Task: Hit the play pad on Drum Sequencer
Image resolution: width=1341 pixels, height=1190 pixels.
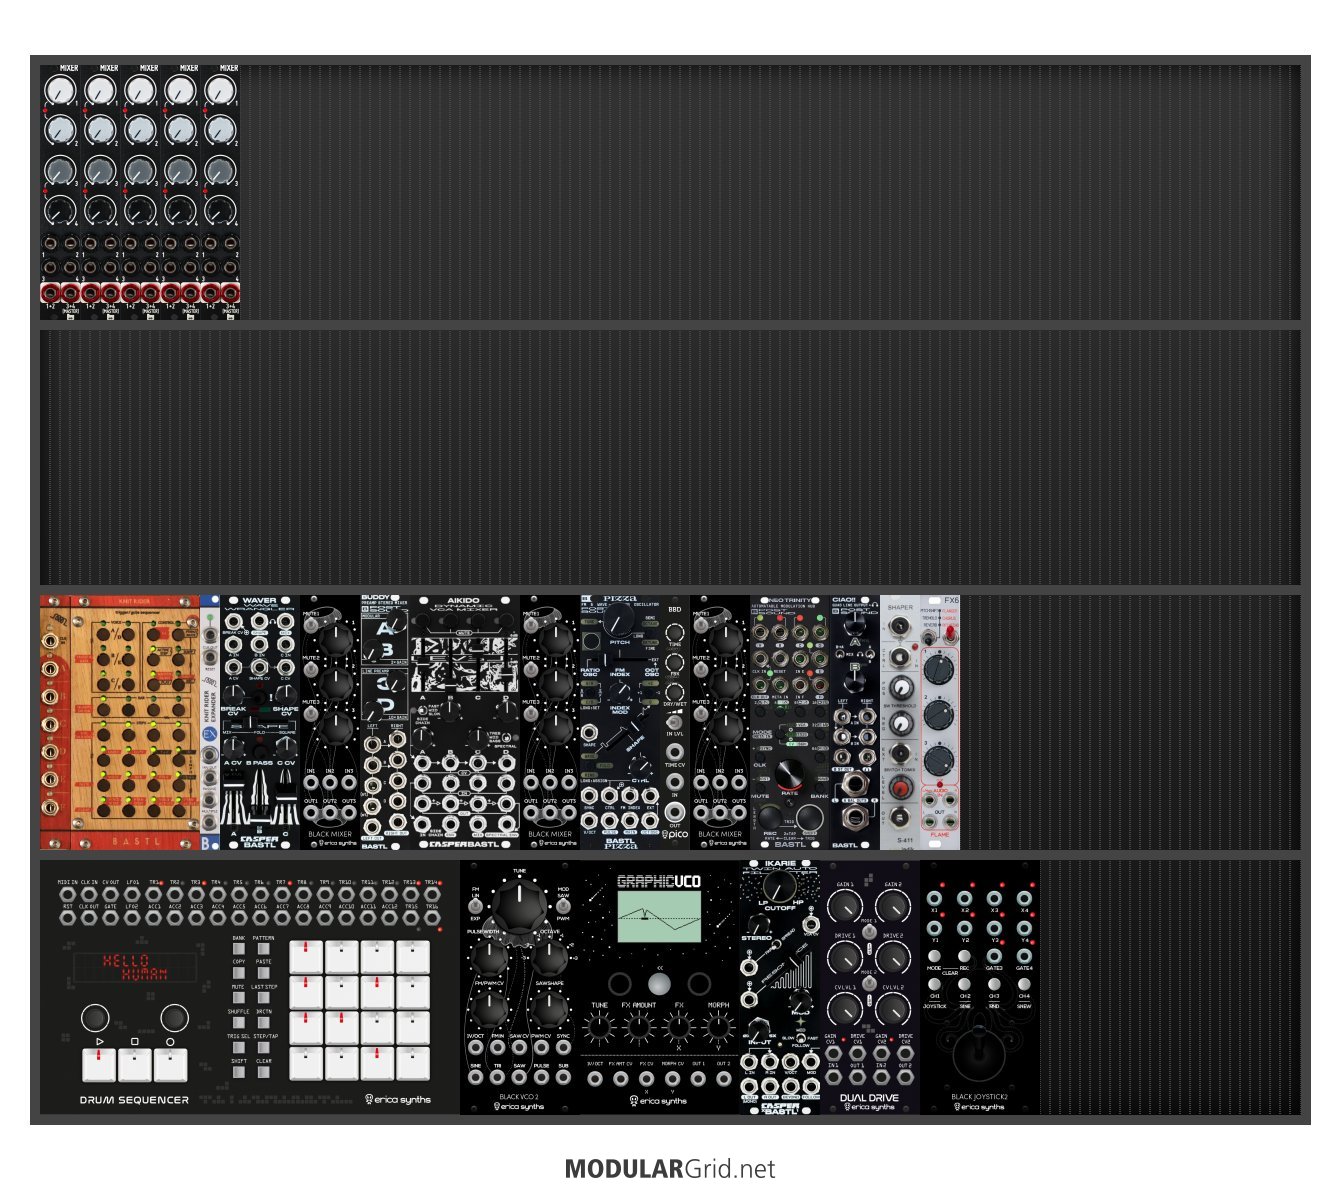Action: [x=99, y=1065]
